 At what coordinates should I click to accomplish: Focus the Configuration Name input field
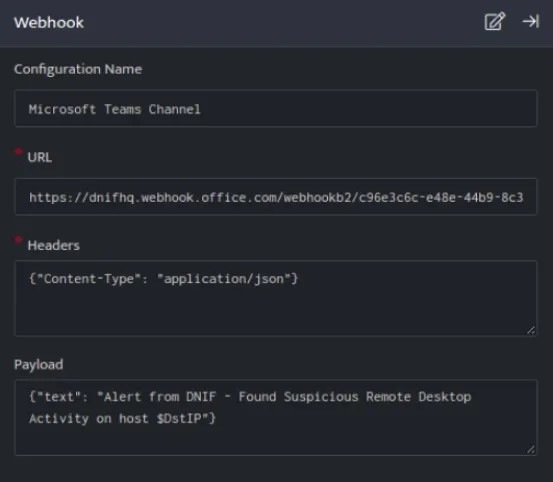(x=276, y=109)
